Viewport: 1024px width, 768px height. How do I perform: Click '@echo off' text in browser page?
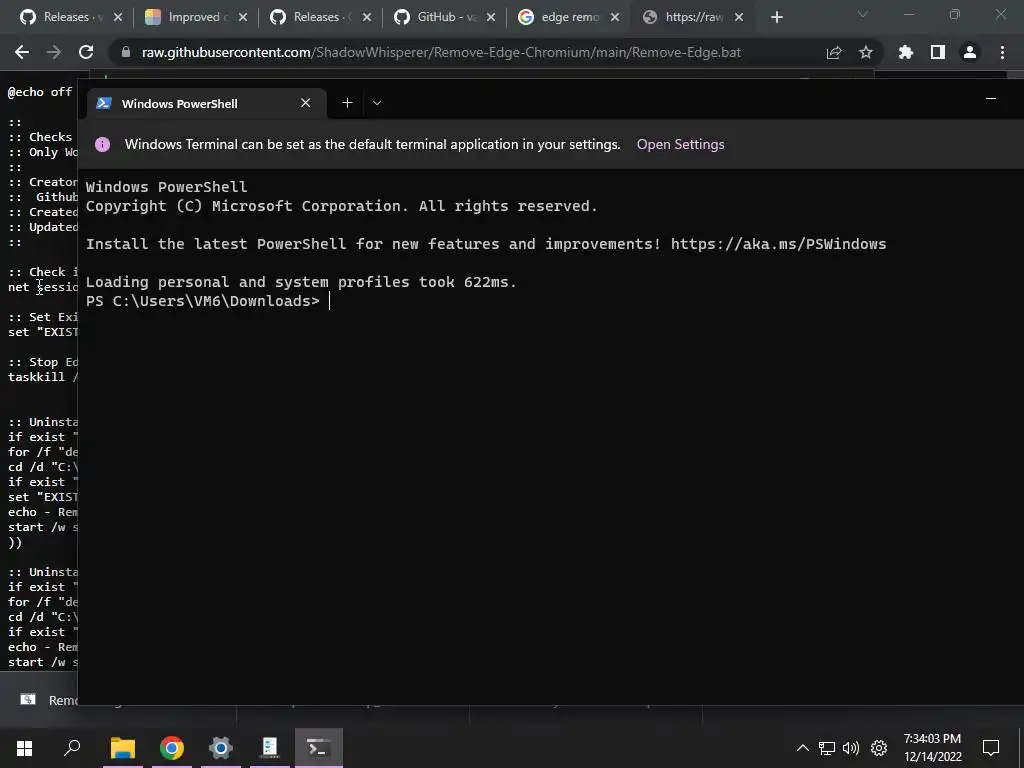(40, 91)
